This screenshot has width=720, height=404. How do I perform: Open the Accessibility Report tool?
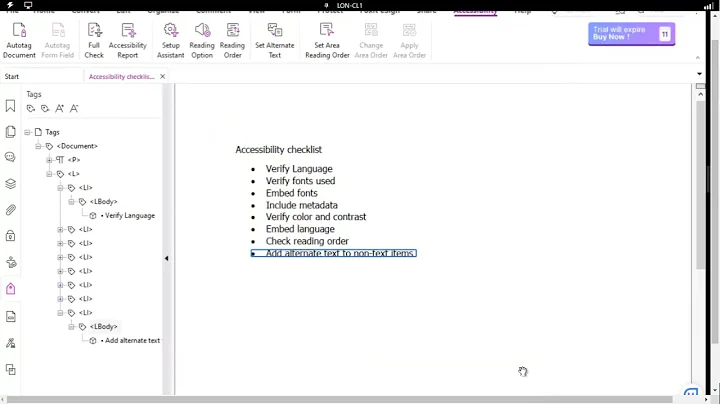(128, 40)
